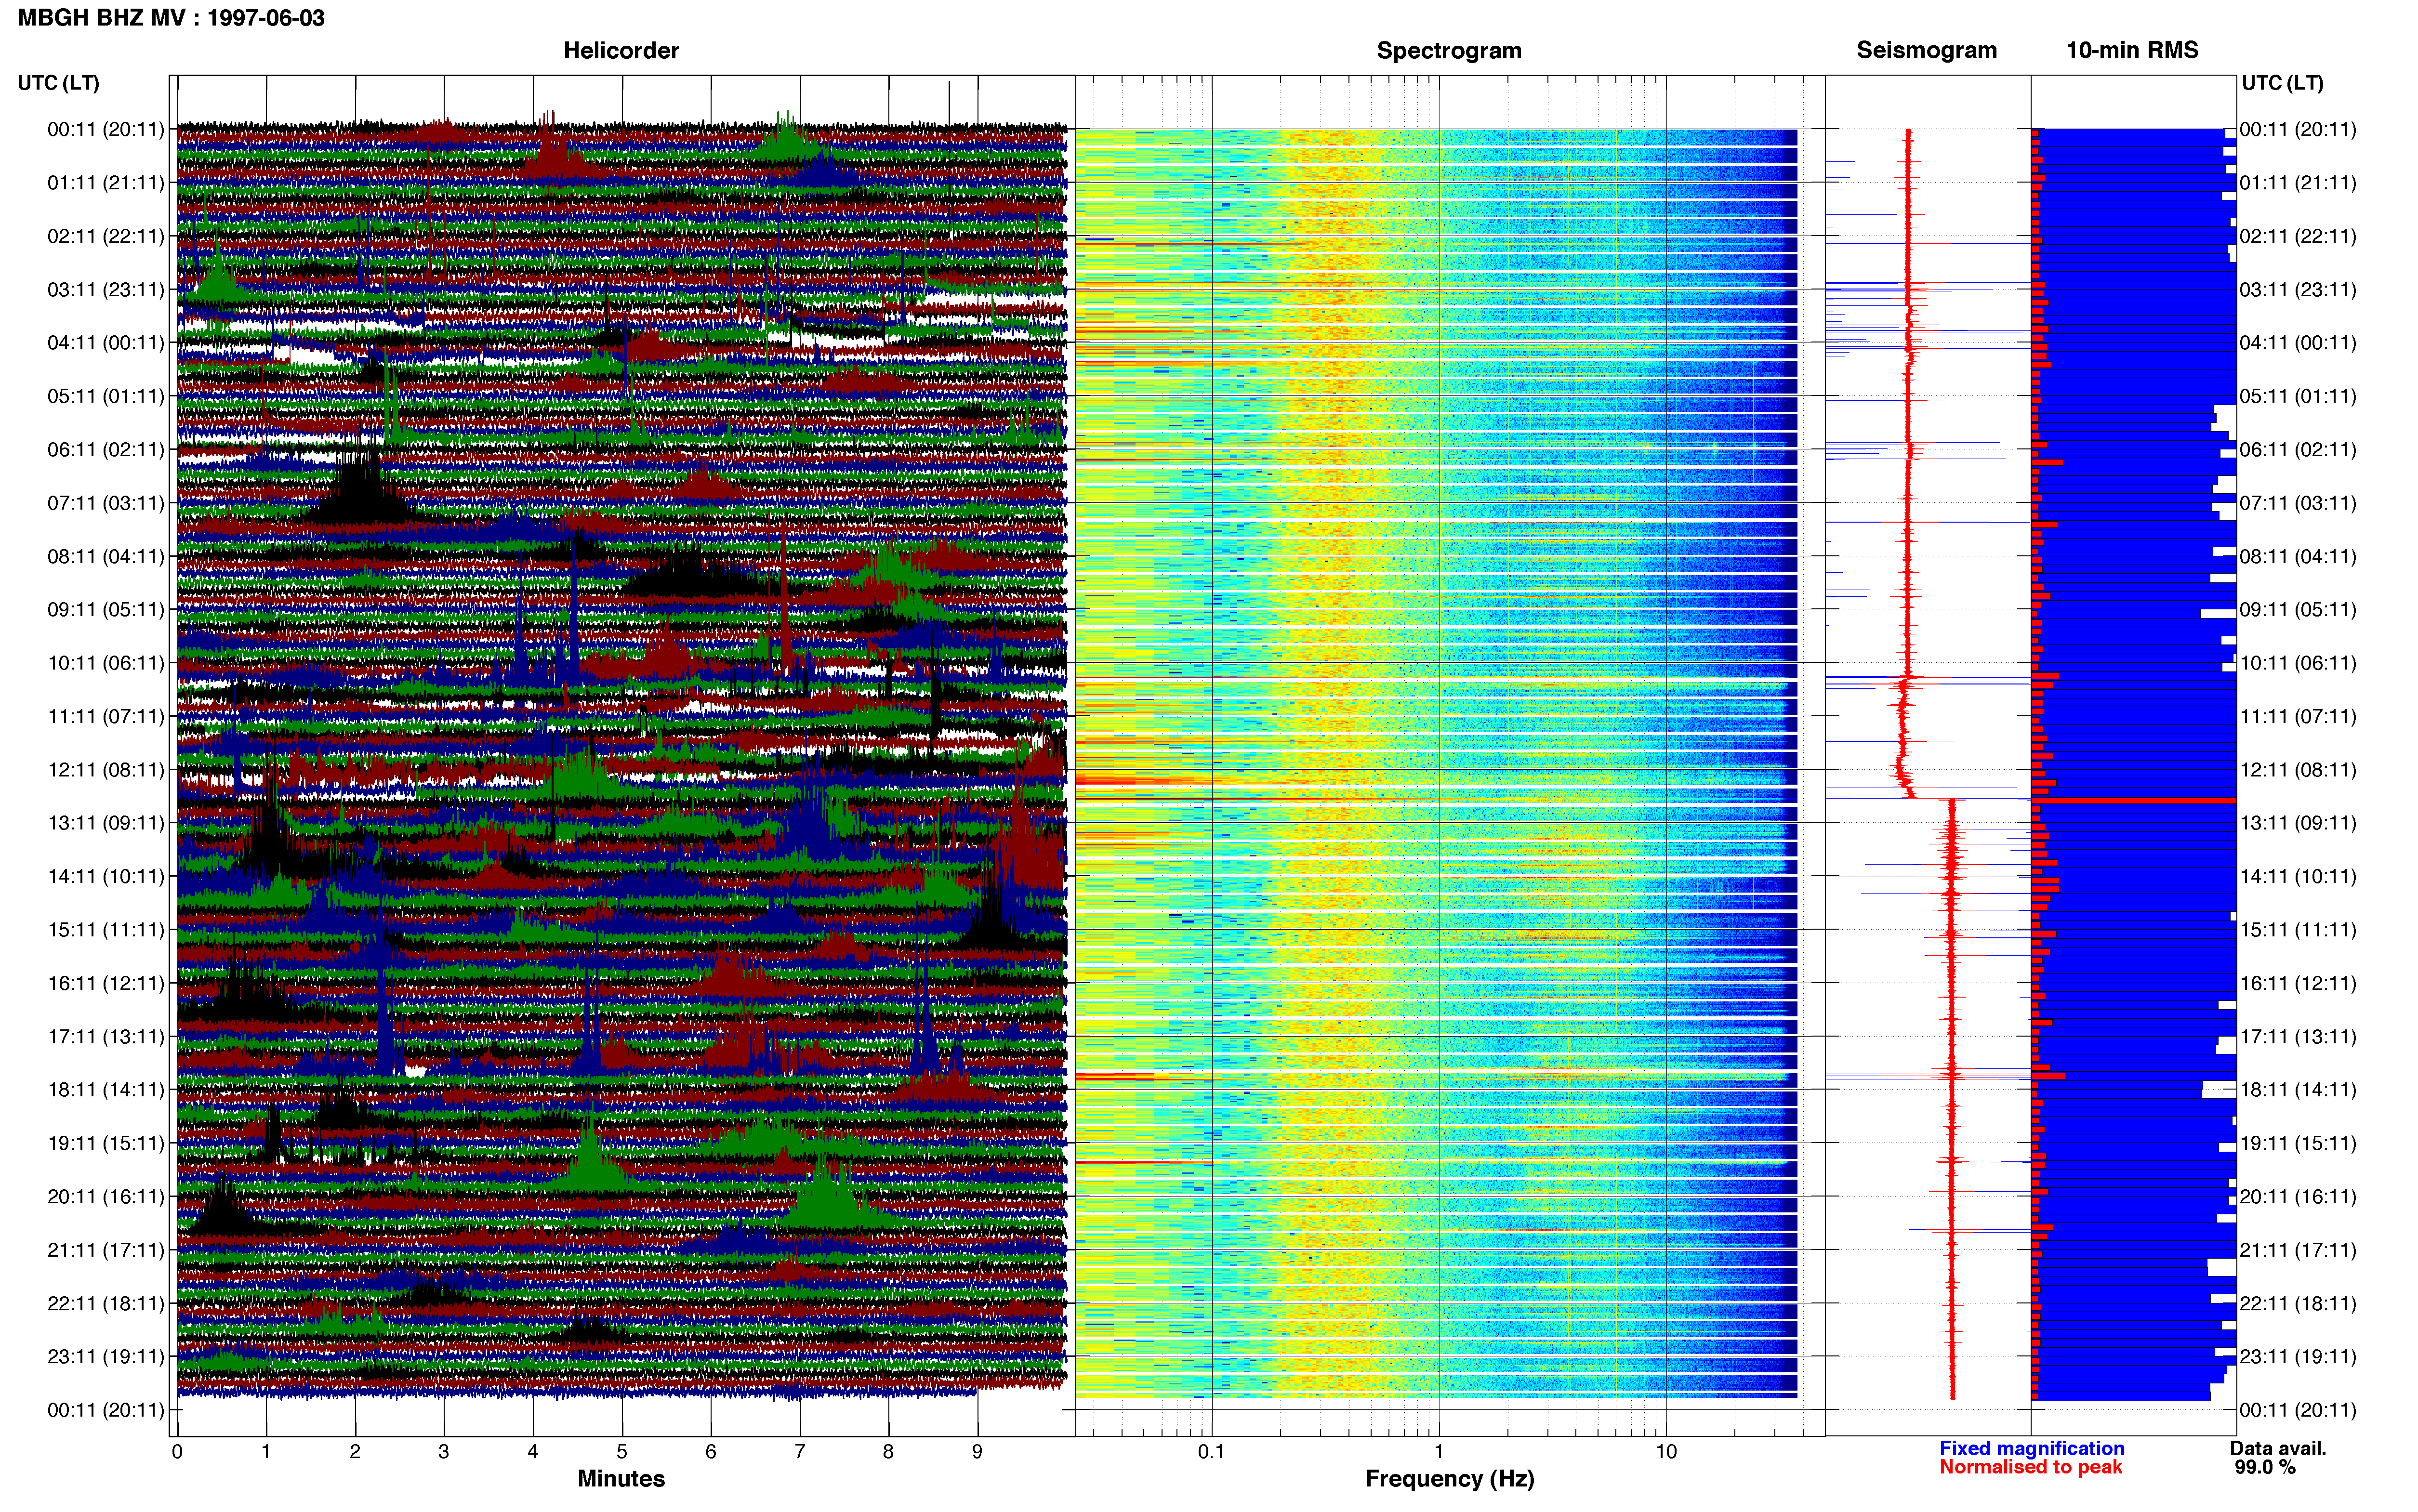Screen dimensions: 2418x1512
Task: Click left time label '10:11 (06:11)'
Action: point(106,663)
